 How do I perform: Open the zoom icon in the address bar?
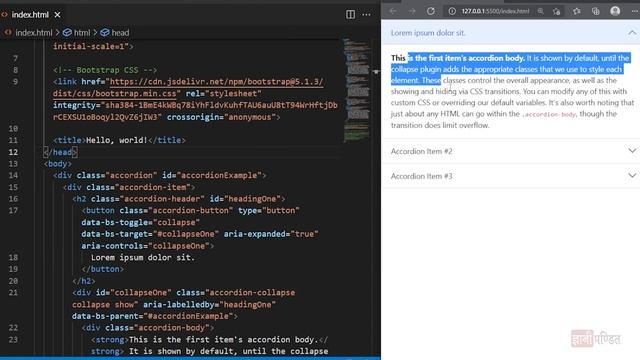click(540, 11)
